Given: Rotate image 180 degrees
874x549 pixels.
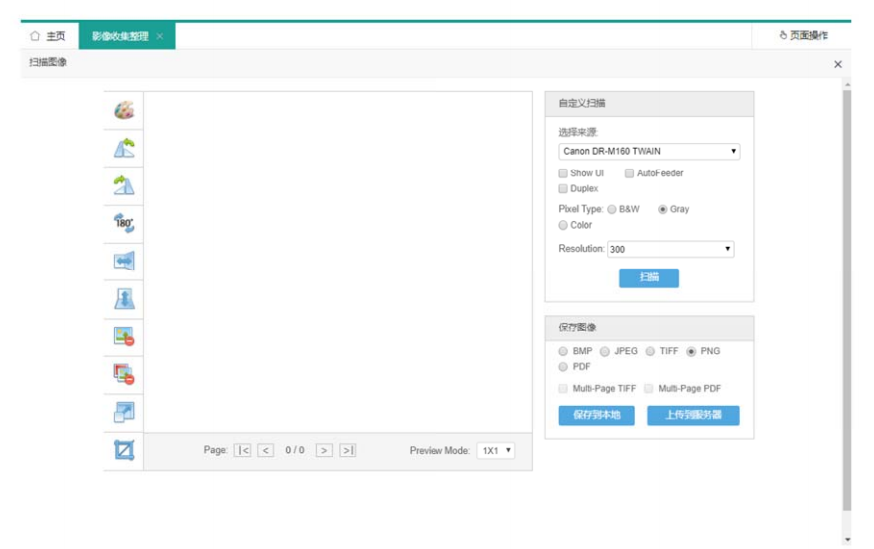Looking at the screenshot, I should [124, 223].
